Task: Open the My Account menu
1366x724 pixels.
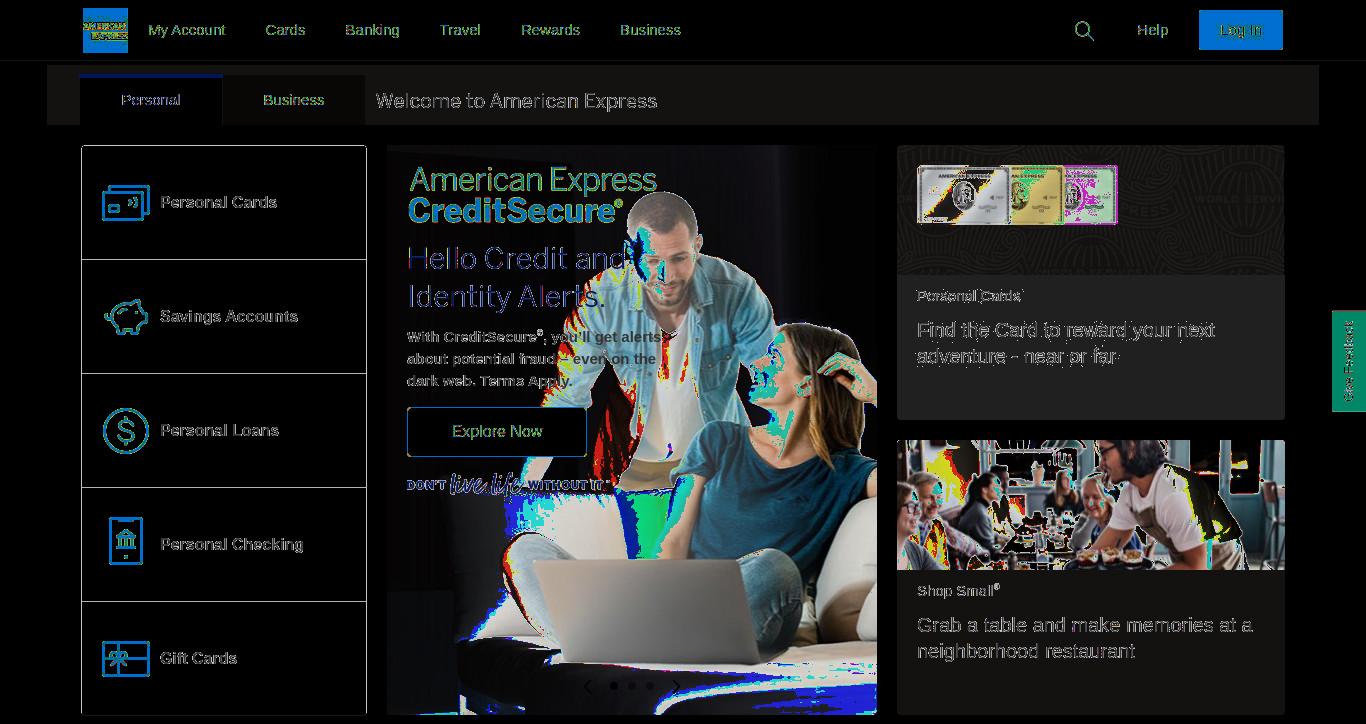Action: click(187, 30)
